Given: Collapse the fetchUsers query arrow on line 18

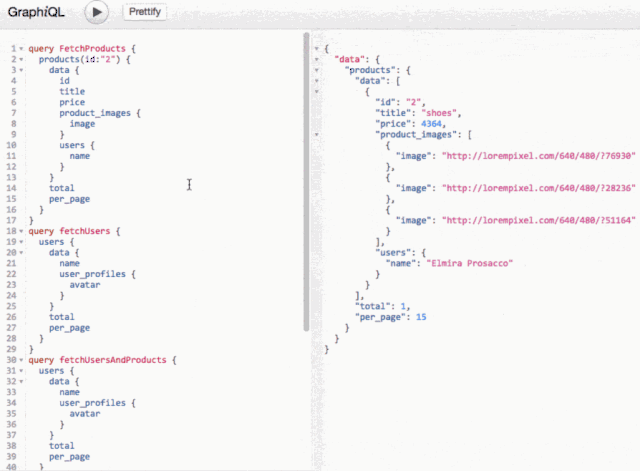Looking at the screenshot, I should (x=21, y=231).
